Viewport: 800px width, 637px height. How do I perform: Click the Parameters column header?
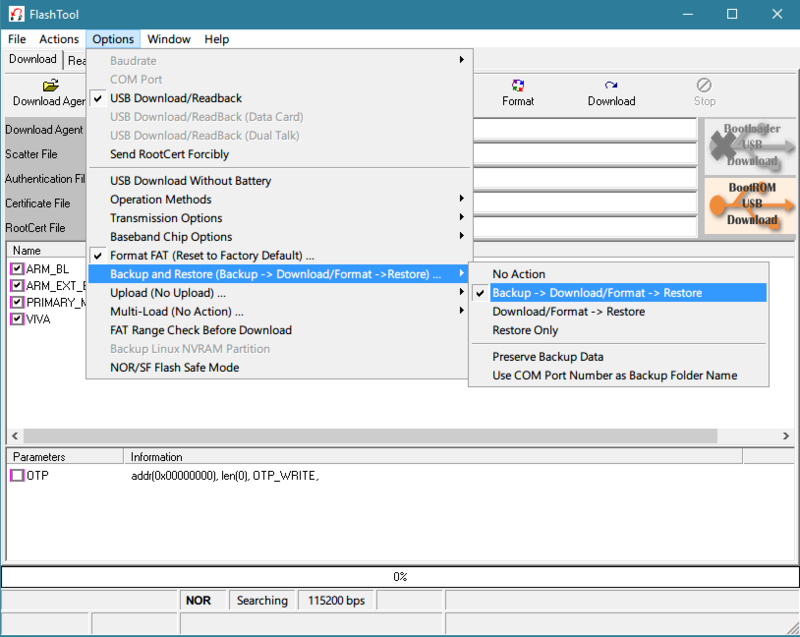tap(65, 456)
